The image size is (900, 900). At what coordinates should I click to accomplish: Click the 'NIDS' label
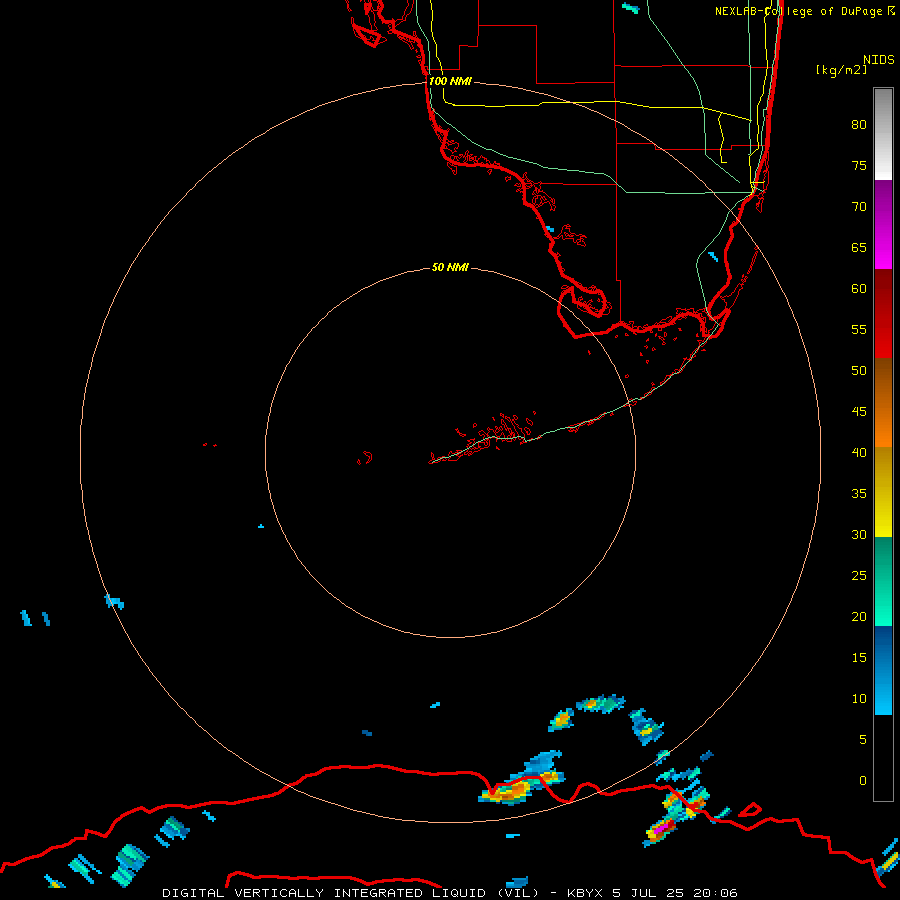[x=879, y=59]
